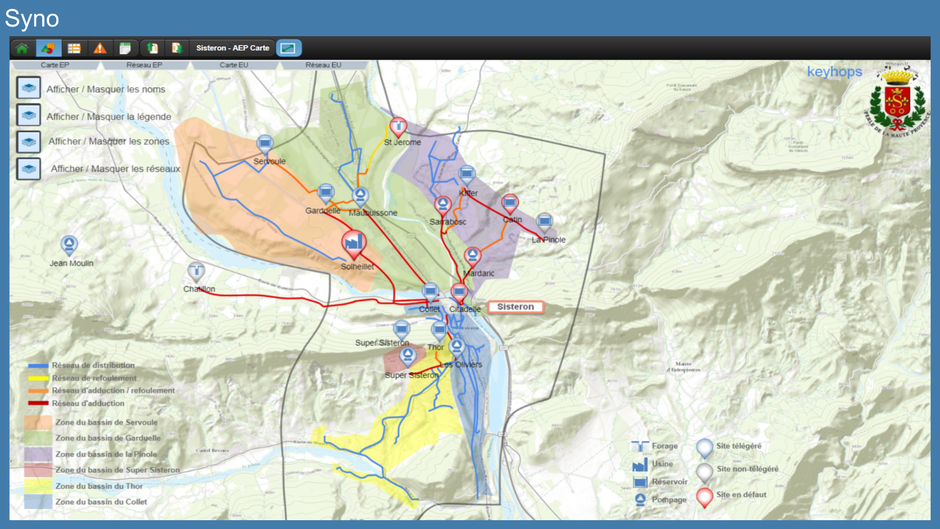The image size is (940, 529).
Task: Click the Usine legend icon
Action: click(640, 464)
